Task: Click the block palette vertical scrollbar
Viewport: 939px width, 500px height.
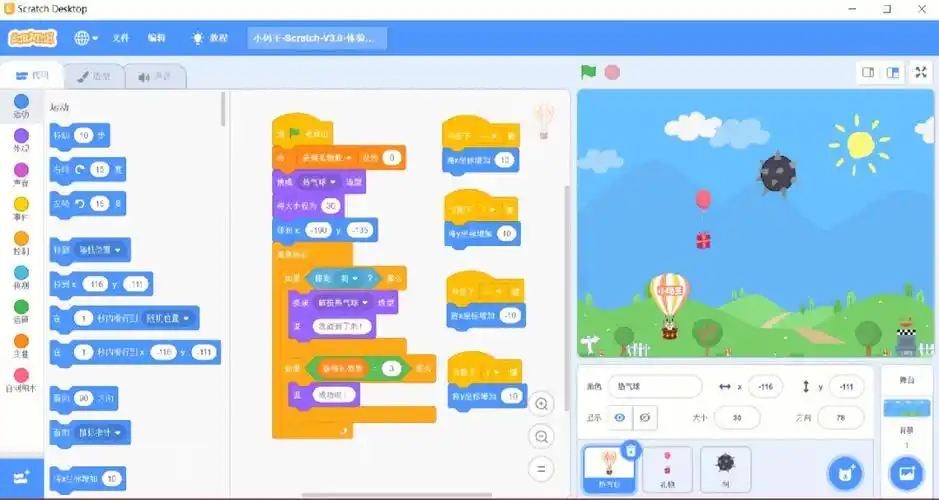Action: (x=223, y=109)
